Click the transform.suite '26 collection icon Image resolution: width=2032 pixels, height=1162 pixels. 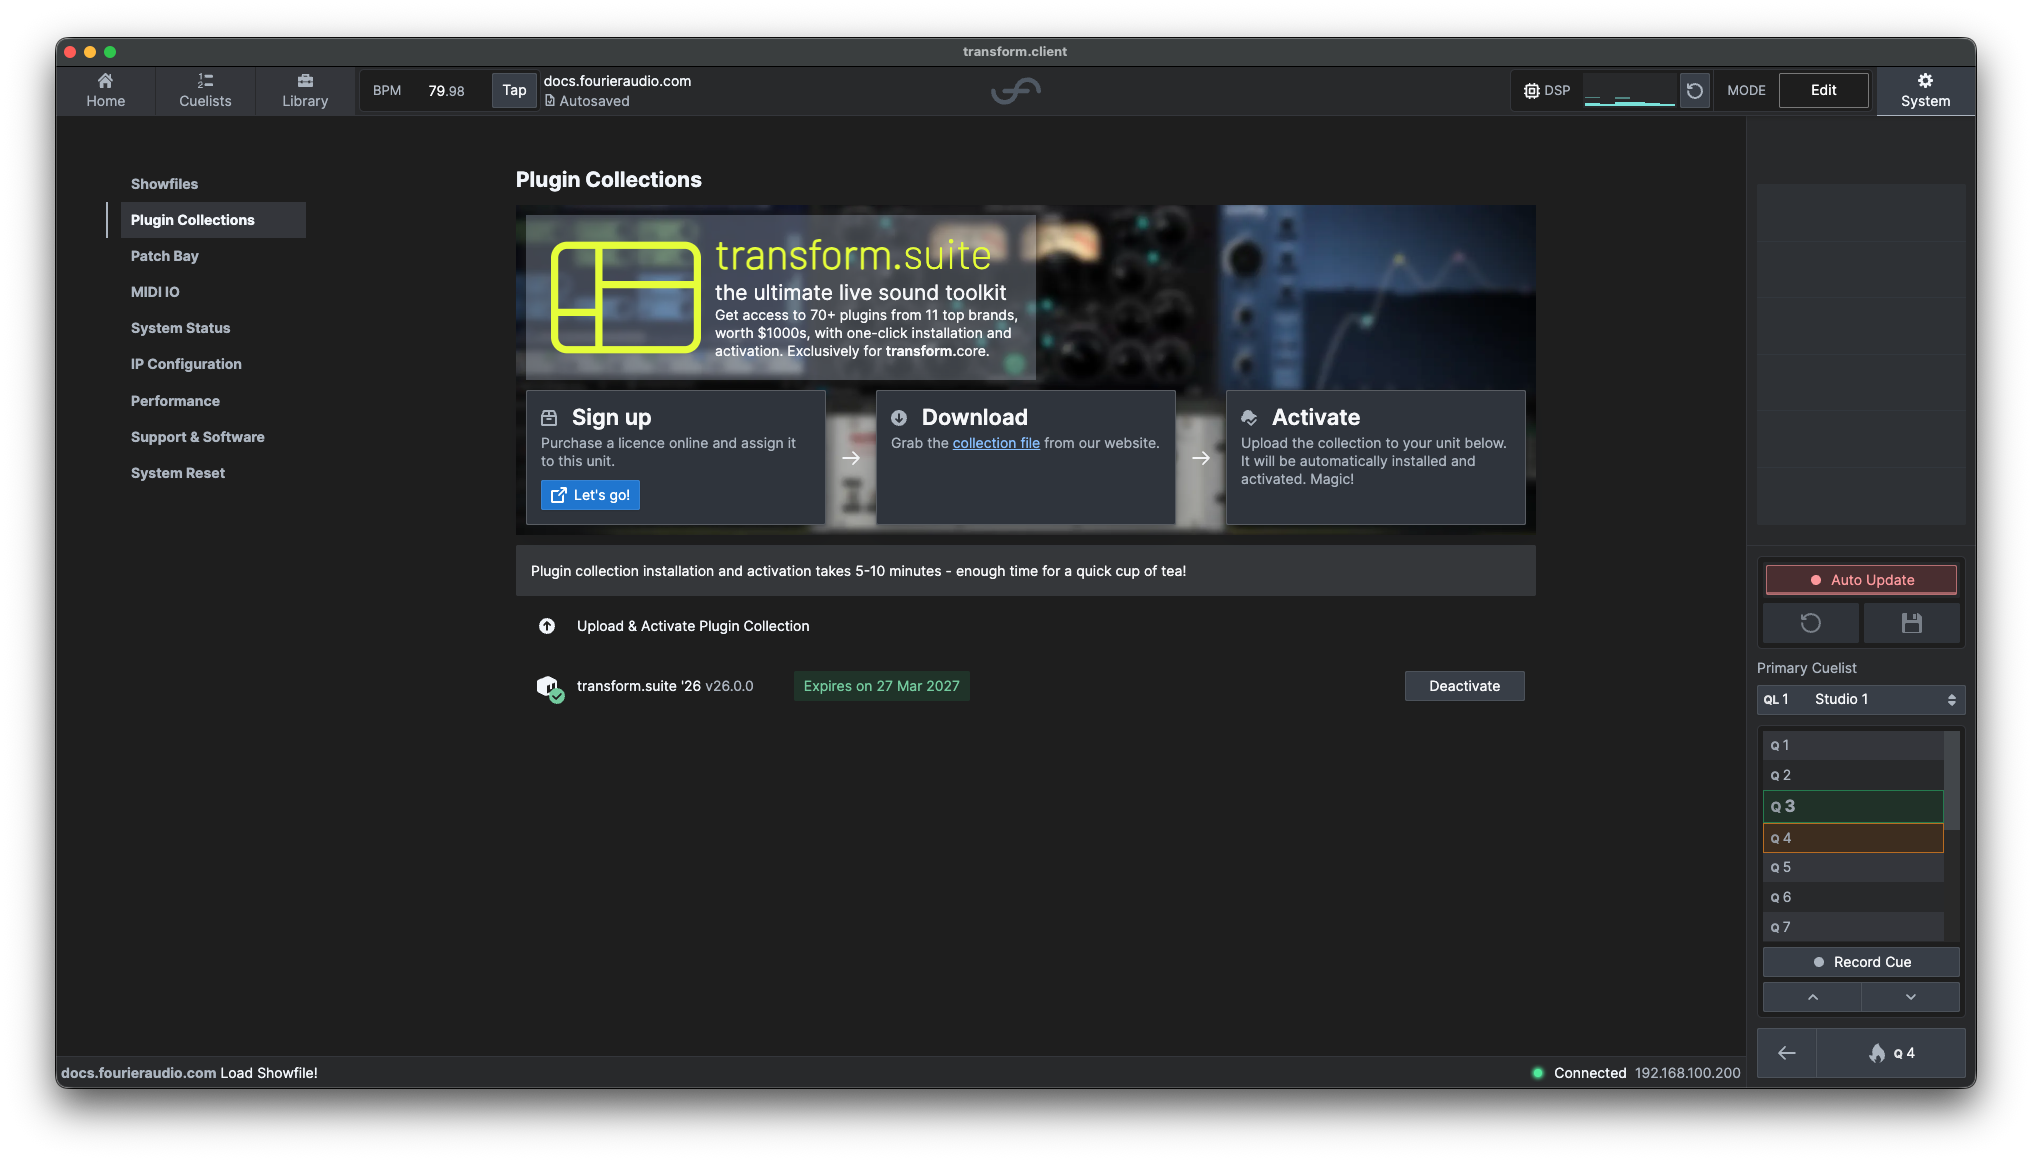click(549, 687)
